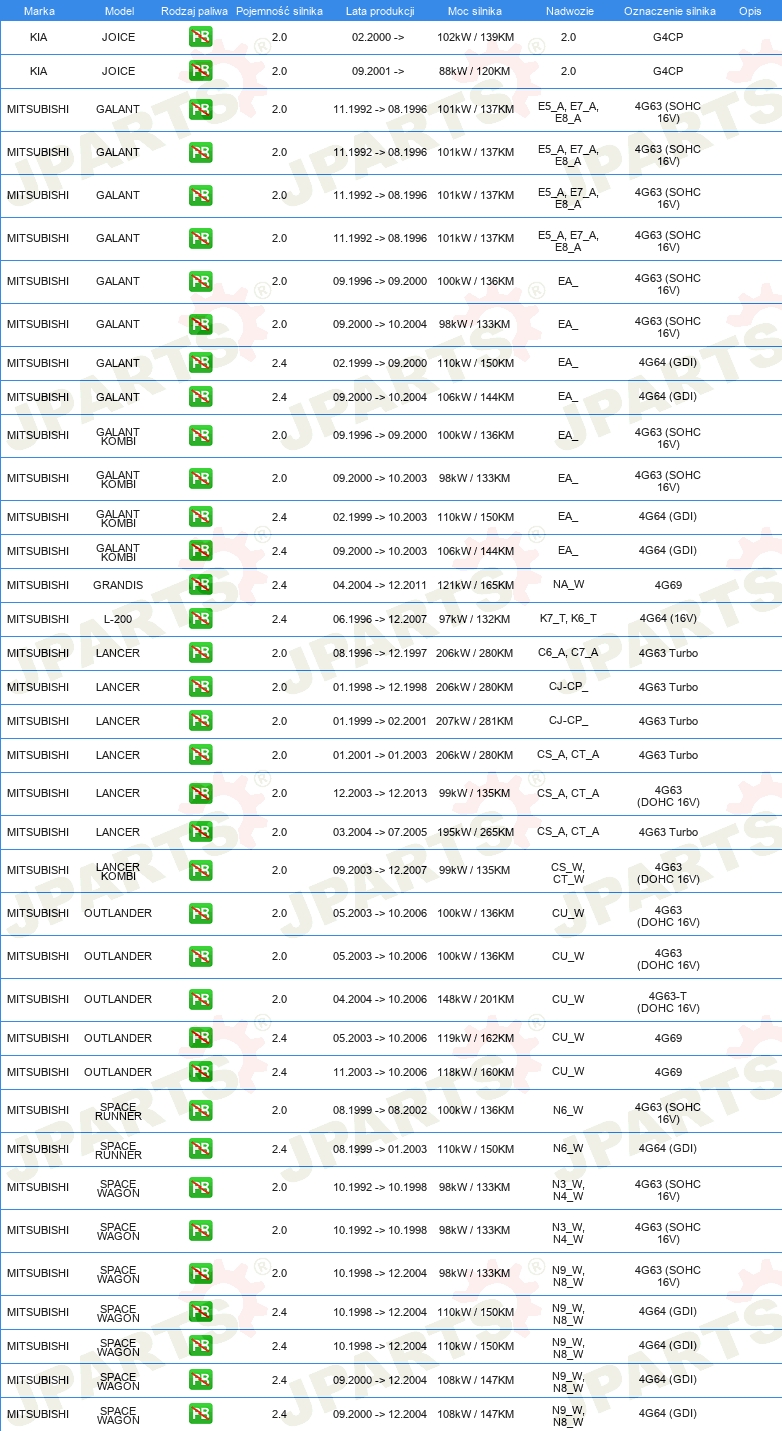Click the fuel icon for GALANT KOMBI 2.4 150KM
782x1431 pixels.
pos(200,517)
